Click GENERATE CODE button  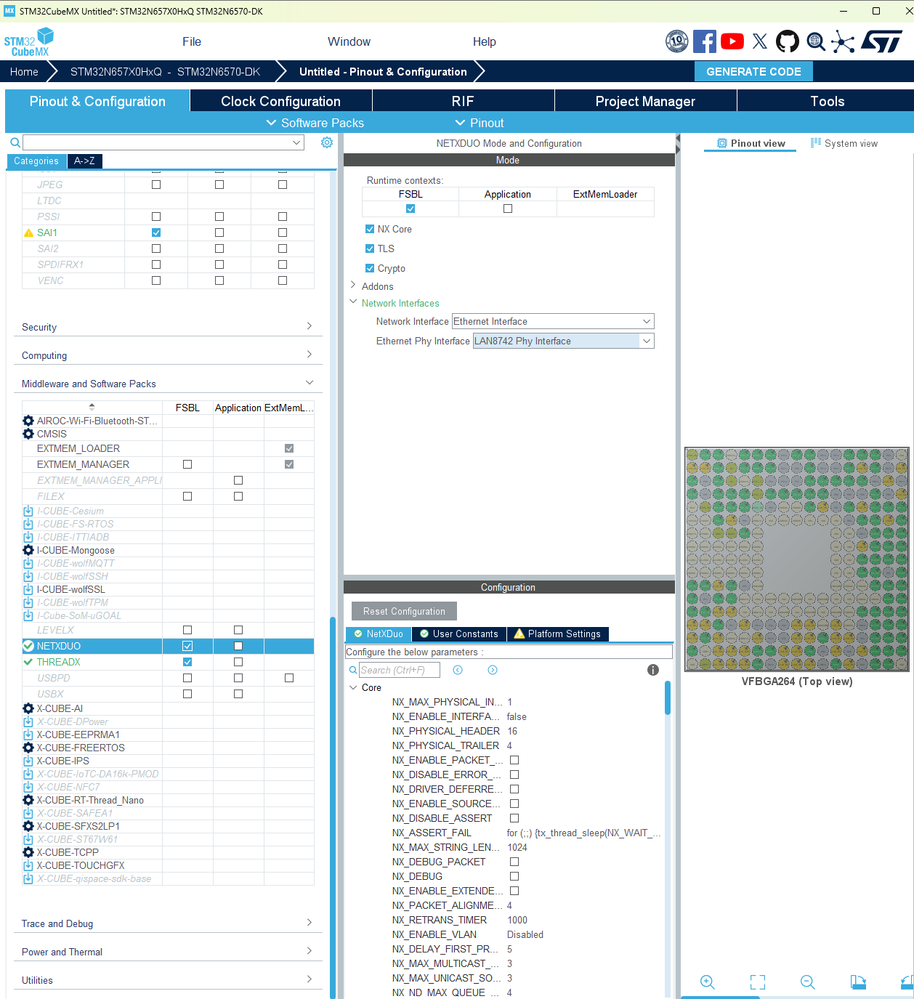point(753,71)
